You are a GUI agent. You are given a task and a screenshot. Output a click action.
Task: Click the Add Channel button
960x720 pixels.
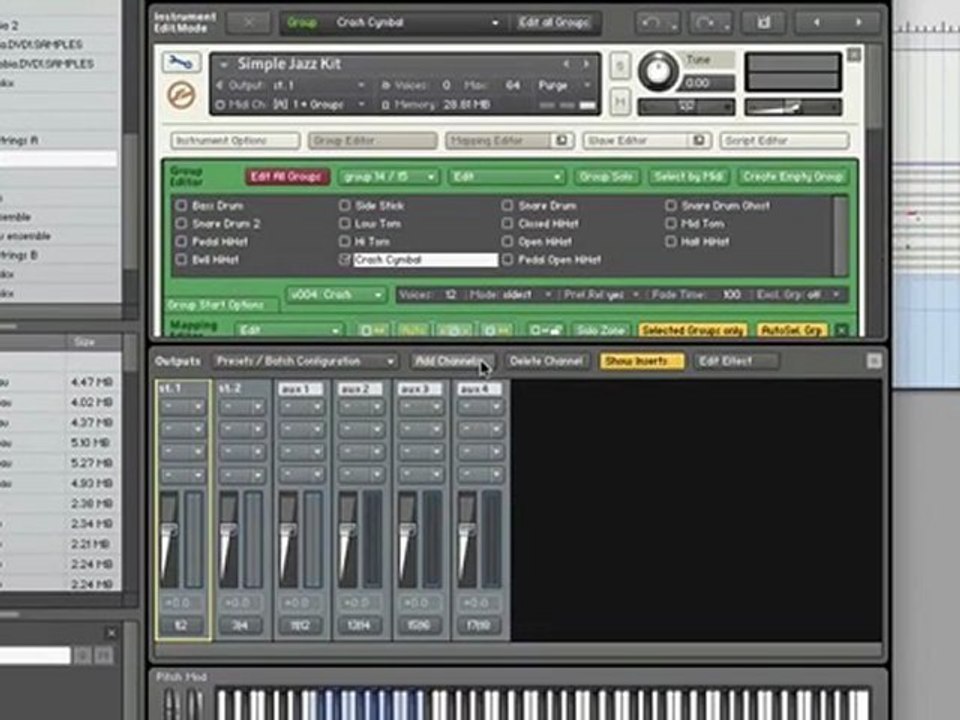(x=452, y=361)
